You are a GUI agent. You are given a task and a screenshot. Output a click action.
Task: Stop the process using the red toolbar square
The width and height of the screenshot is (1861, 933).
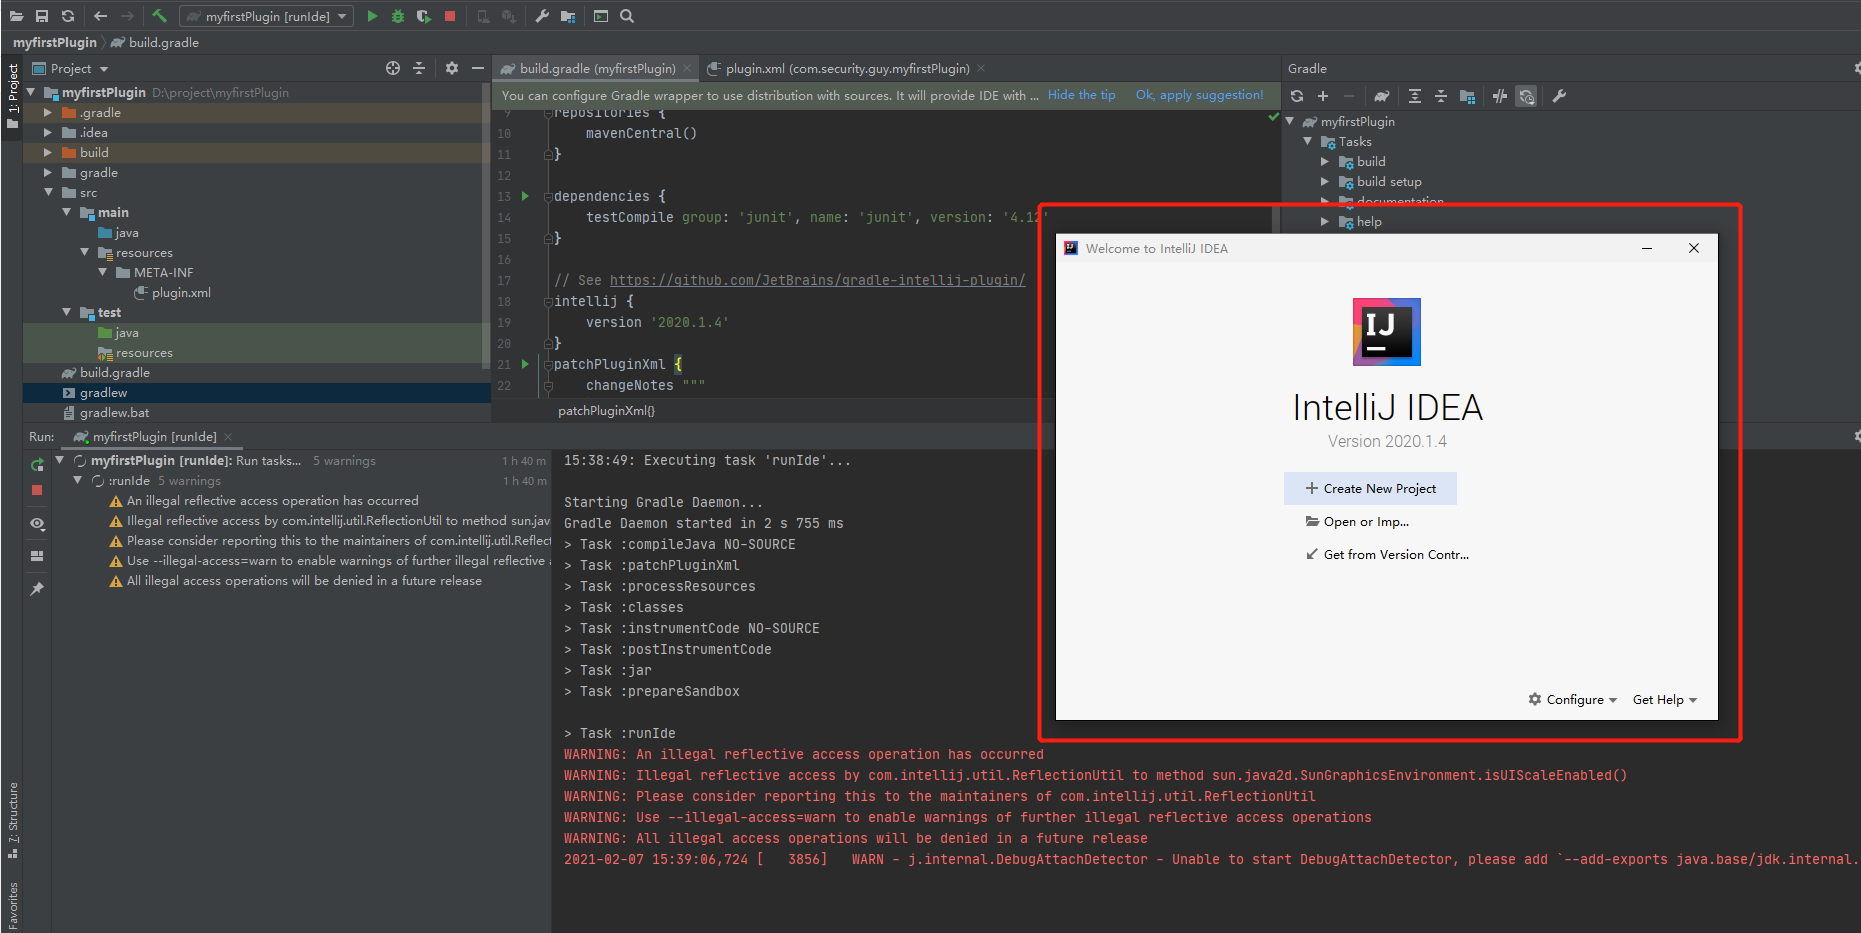click(450, 16)
